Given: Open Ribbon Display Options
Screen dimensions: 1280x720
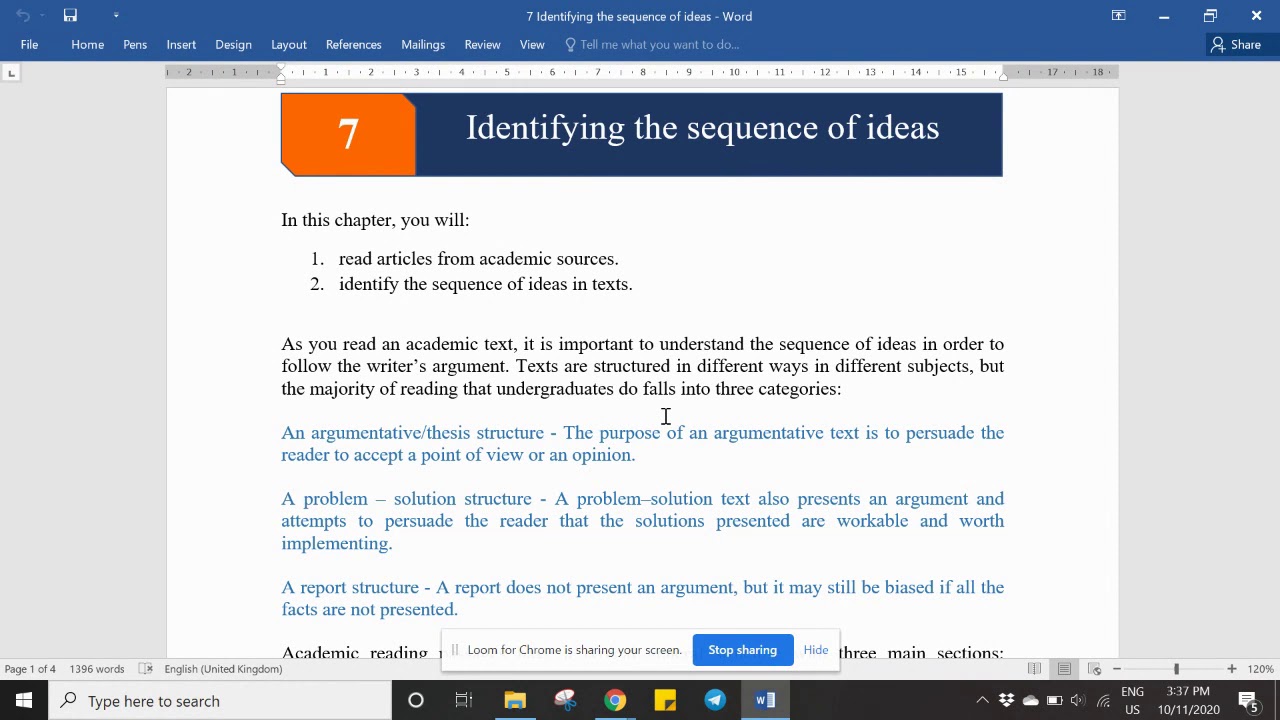Looking at the screenshot, I should [1119, 16].
